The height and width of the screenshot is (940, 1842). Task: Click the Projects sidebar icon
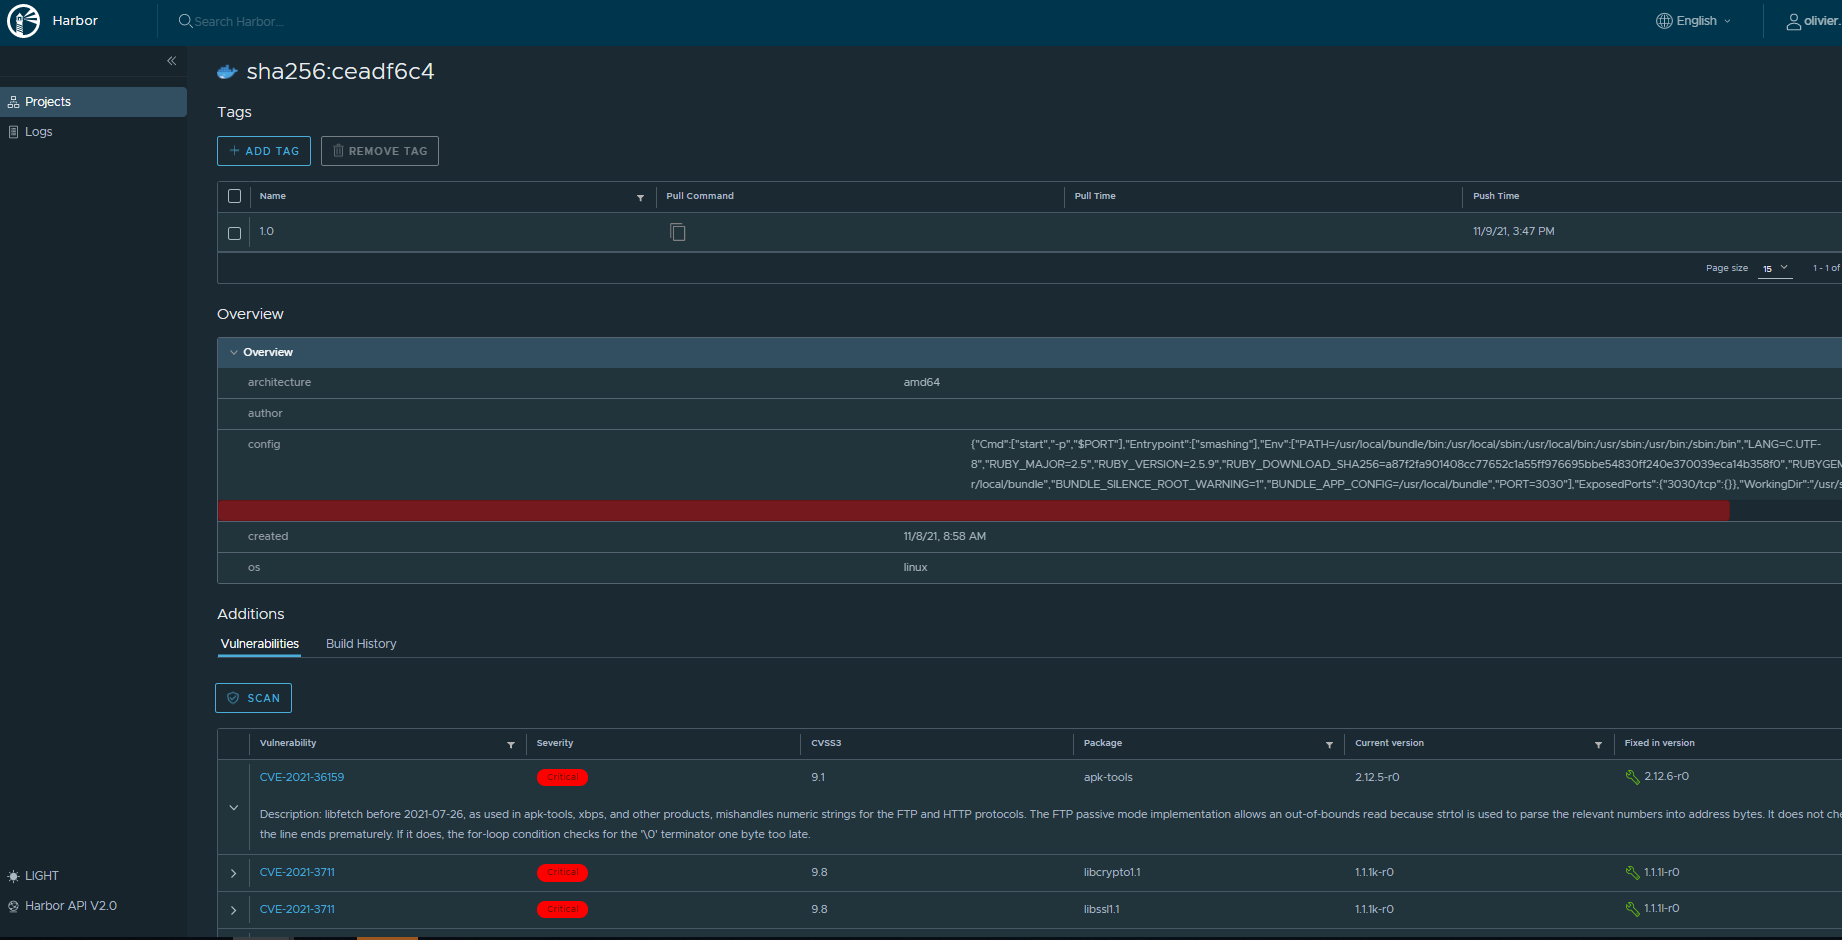[13, 102]
